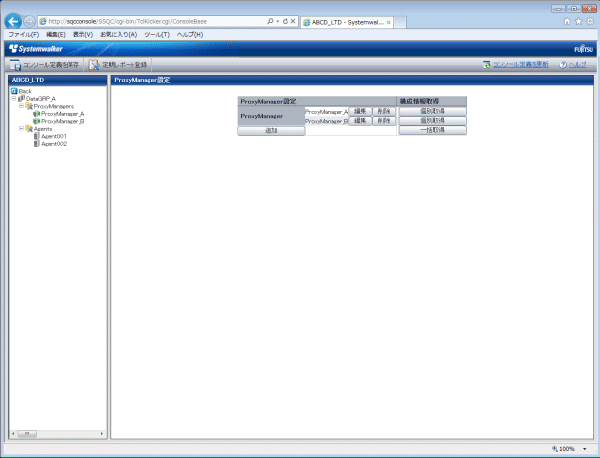
Task: Open the ツール(T) menu
Action: coord(157,34)
